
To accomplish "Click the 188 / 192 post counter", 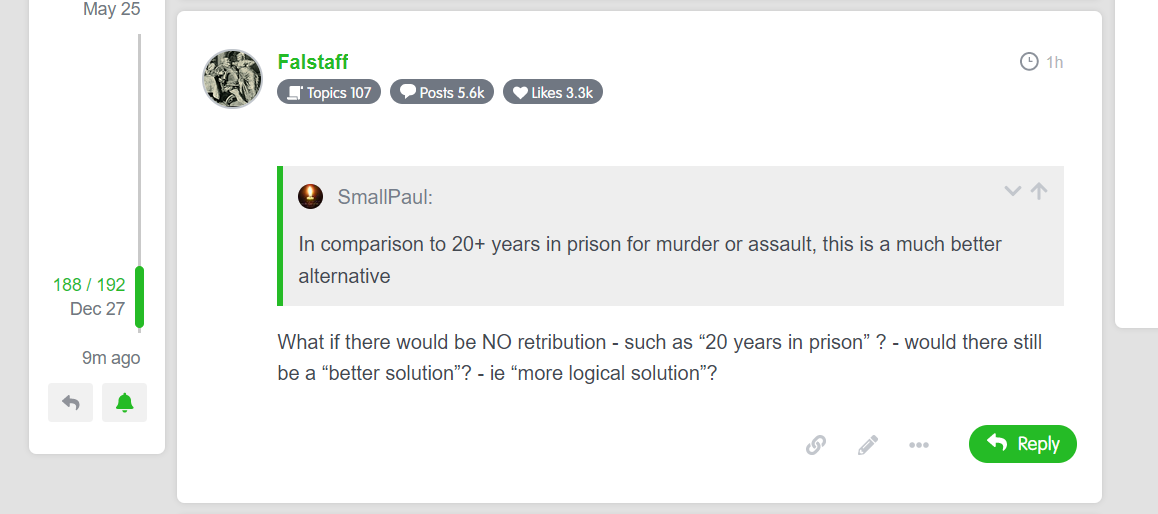I will [x=89, y=285].
